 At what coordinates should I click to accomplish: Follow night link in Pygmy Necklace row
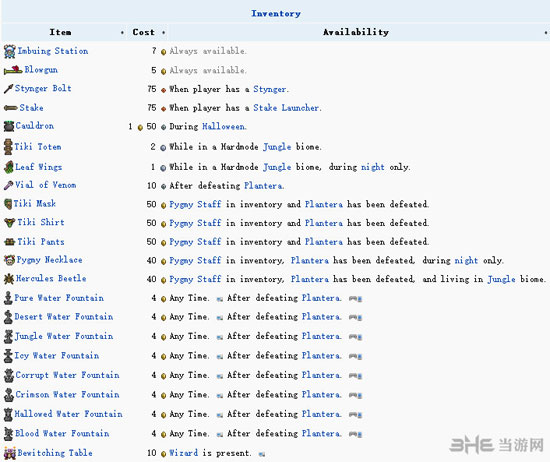click(x=466, y=261)
